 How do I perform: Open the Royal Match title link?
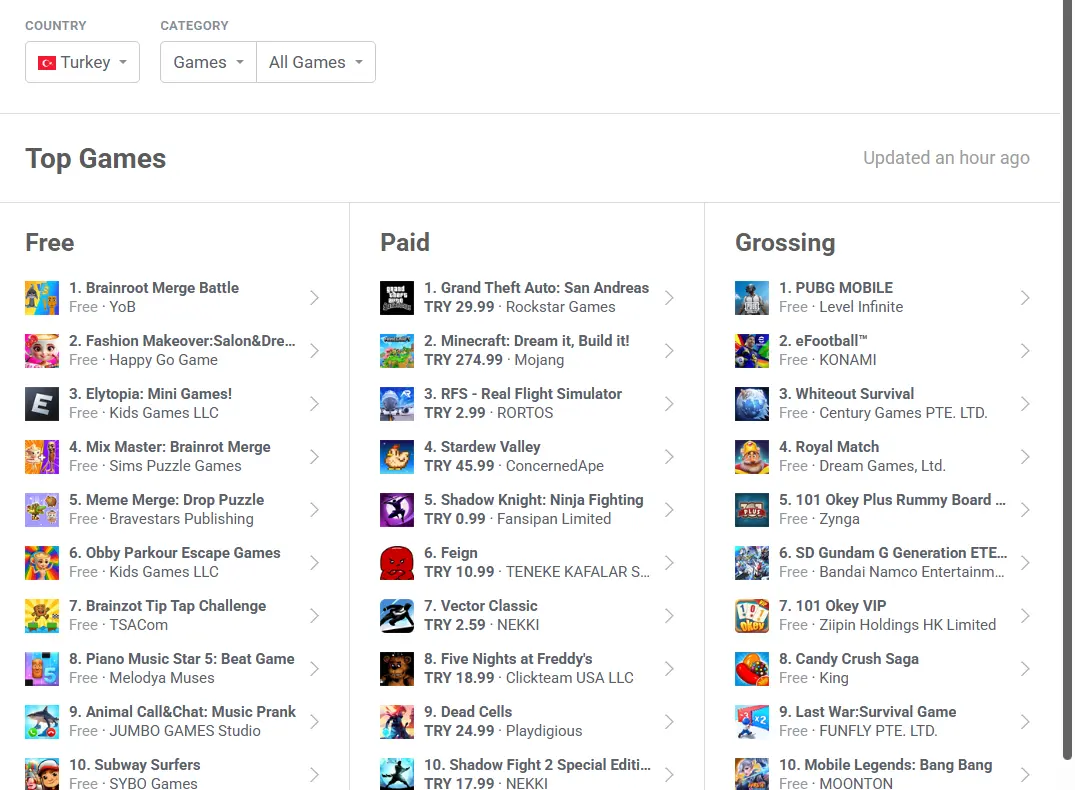829,447
